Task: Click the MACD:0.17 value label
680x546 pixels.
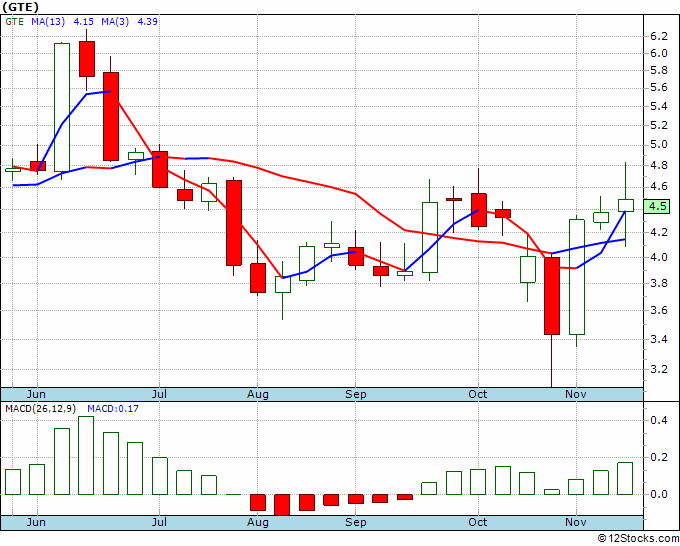Action: (113, 409)
